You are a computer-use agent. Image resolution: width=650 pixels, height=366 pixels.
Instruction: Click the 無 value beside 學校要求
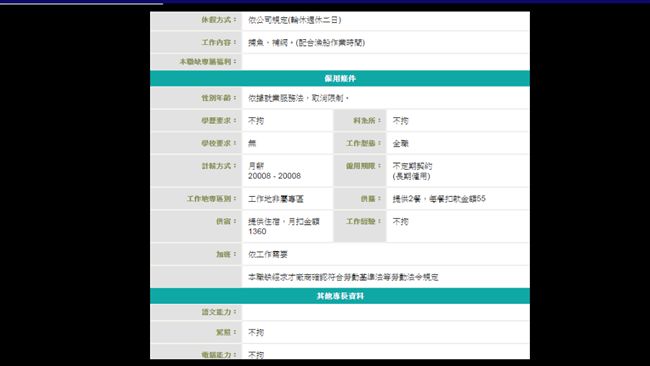pyautogui.click(x=252, y=143)
